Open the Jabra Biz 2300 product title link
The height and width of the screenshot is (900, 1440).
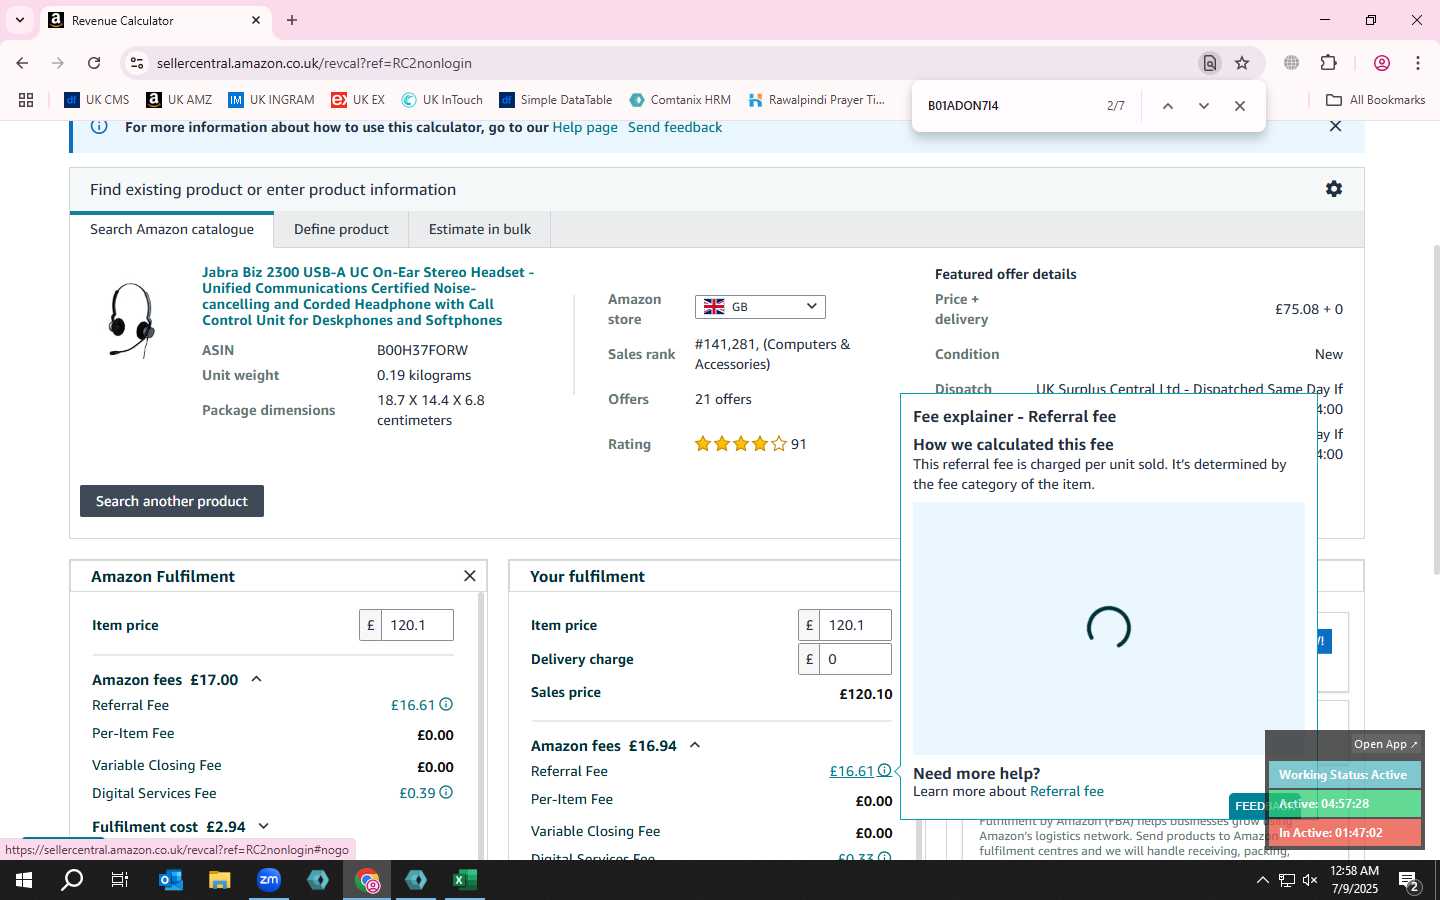pyautogui.click(x=368, y=296)
